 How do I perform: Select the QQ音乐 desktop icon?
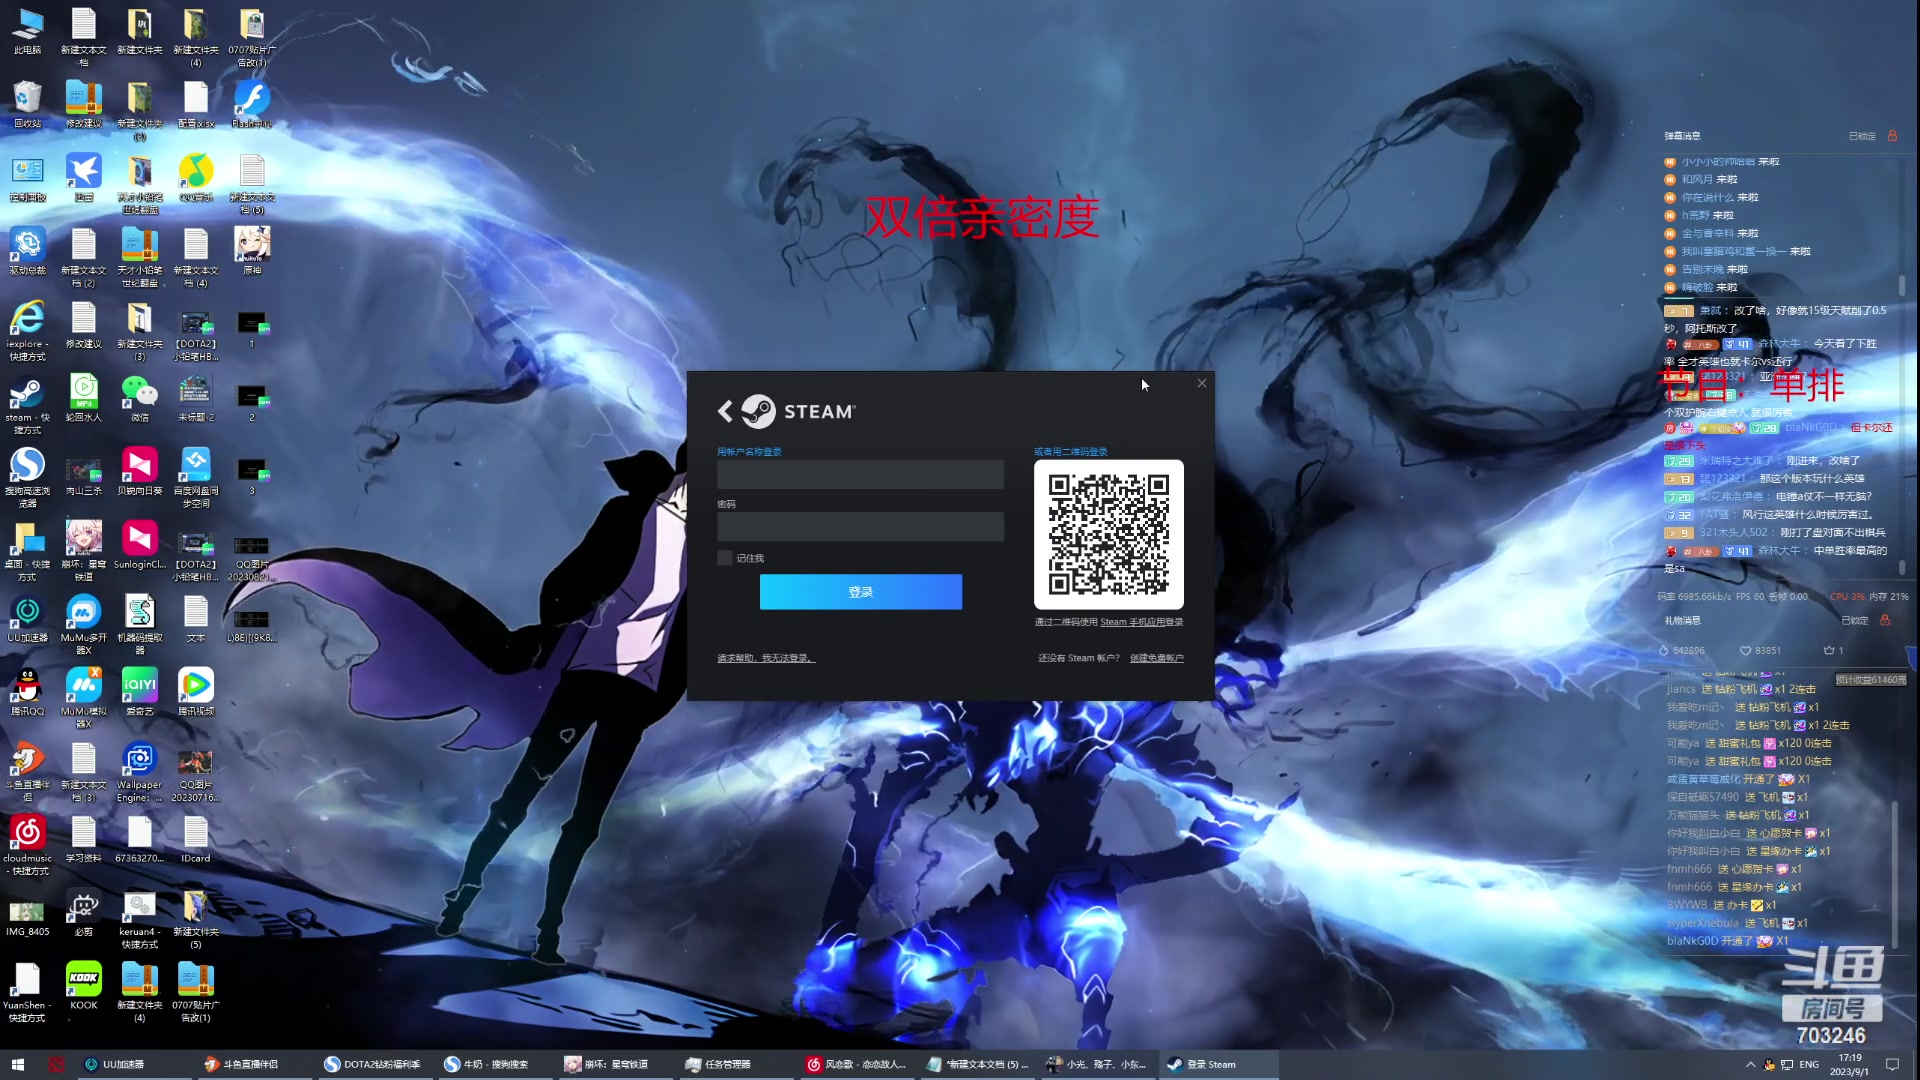(196, 179)
